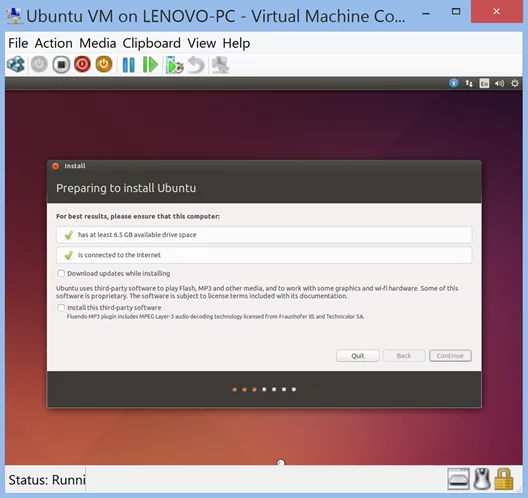Screen dimensions: 528x498
Task: Revert the VM with the undo arrow icon
Action: (x=196, y=65)
